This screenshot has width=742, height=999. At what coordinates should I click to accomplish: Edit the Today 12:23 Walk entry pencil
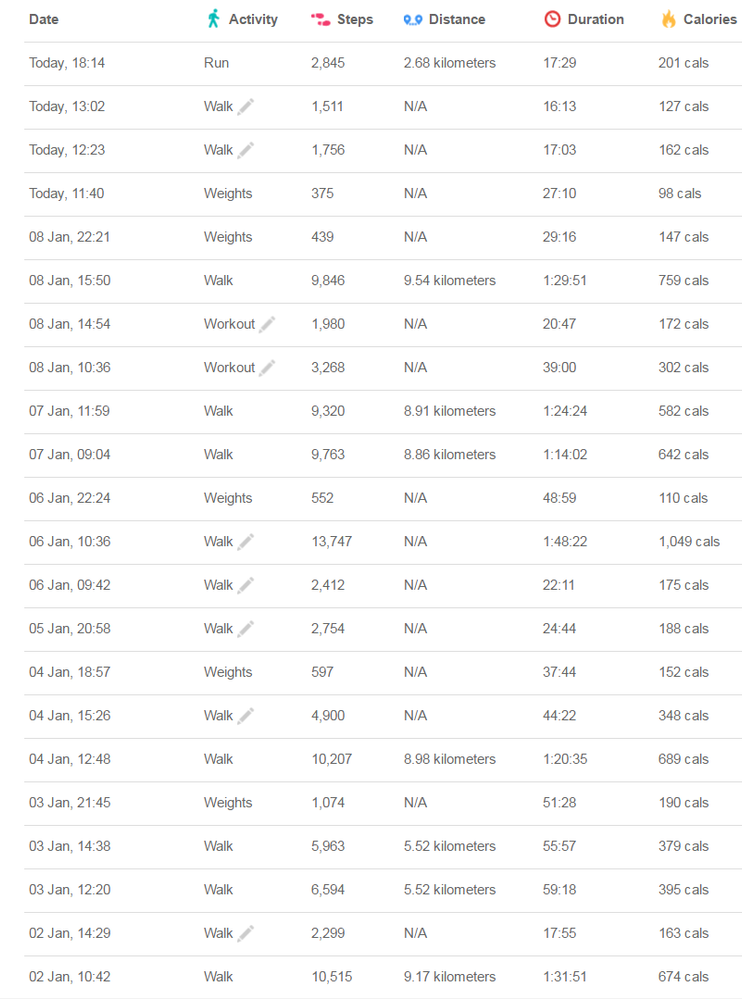(246, 150)
